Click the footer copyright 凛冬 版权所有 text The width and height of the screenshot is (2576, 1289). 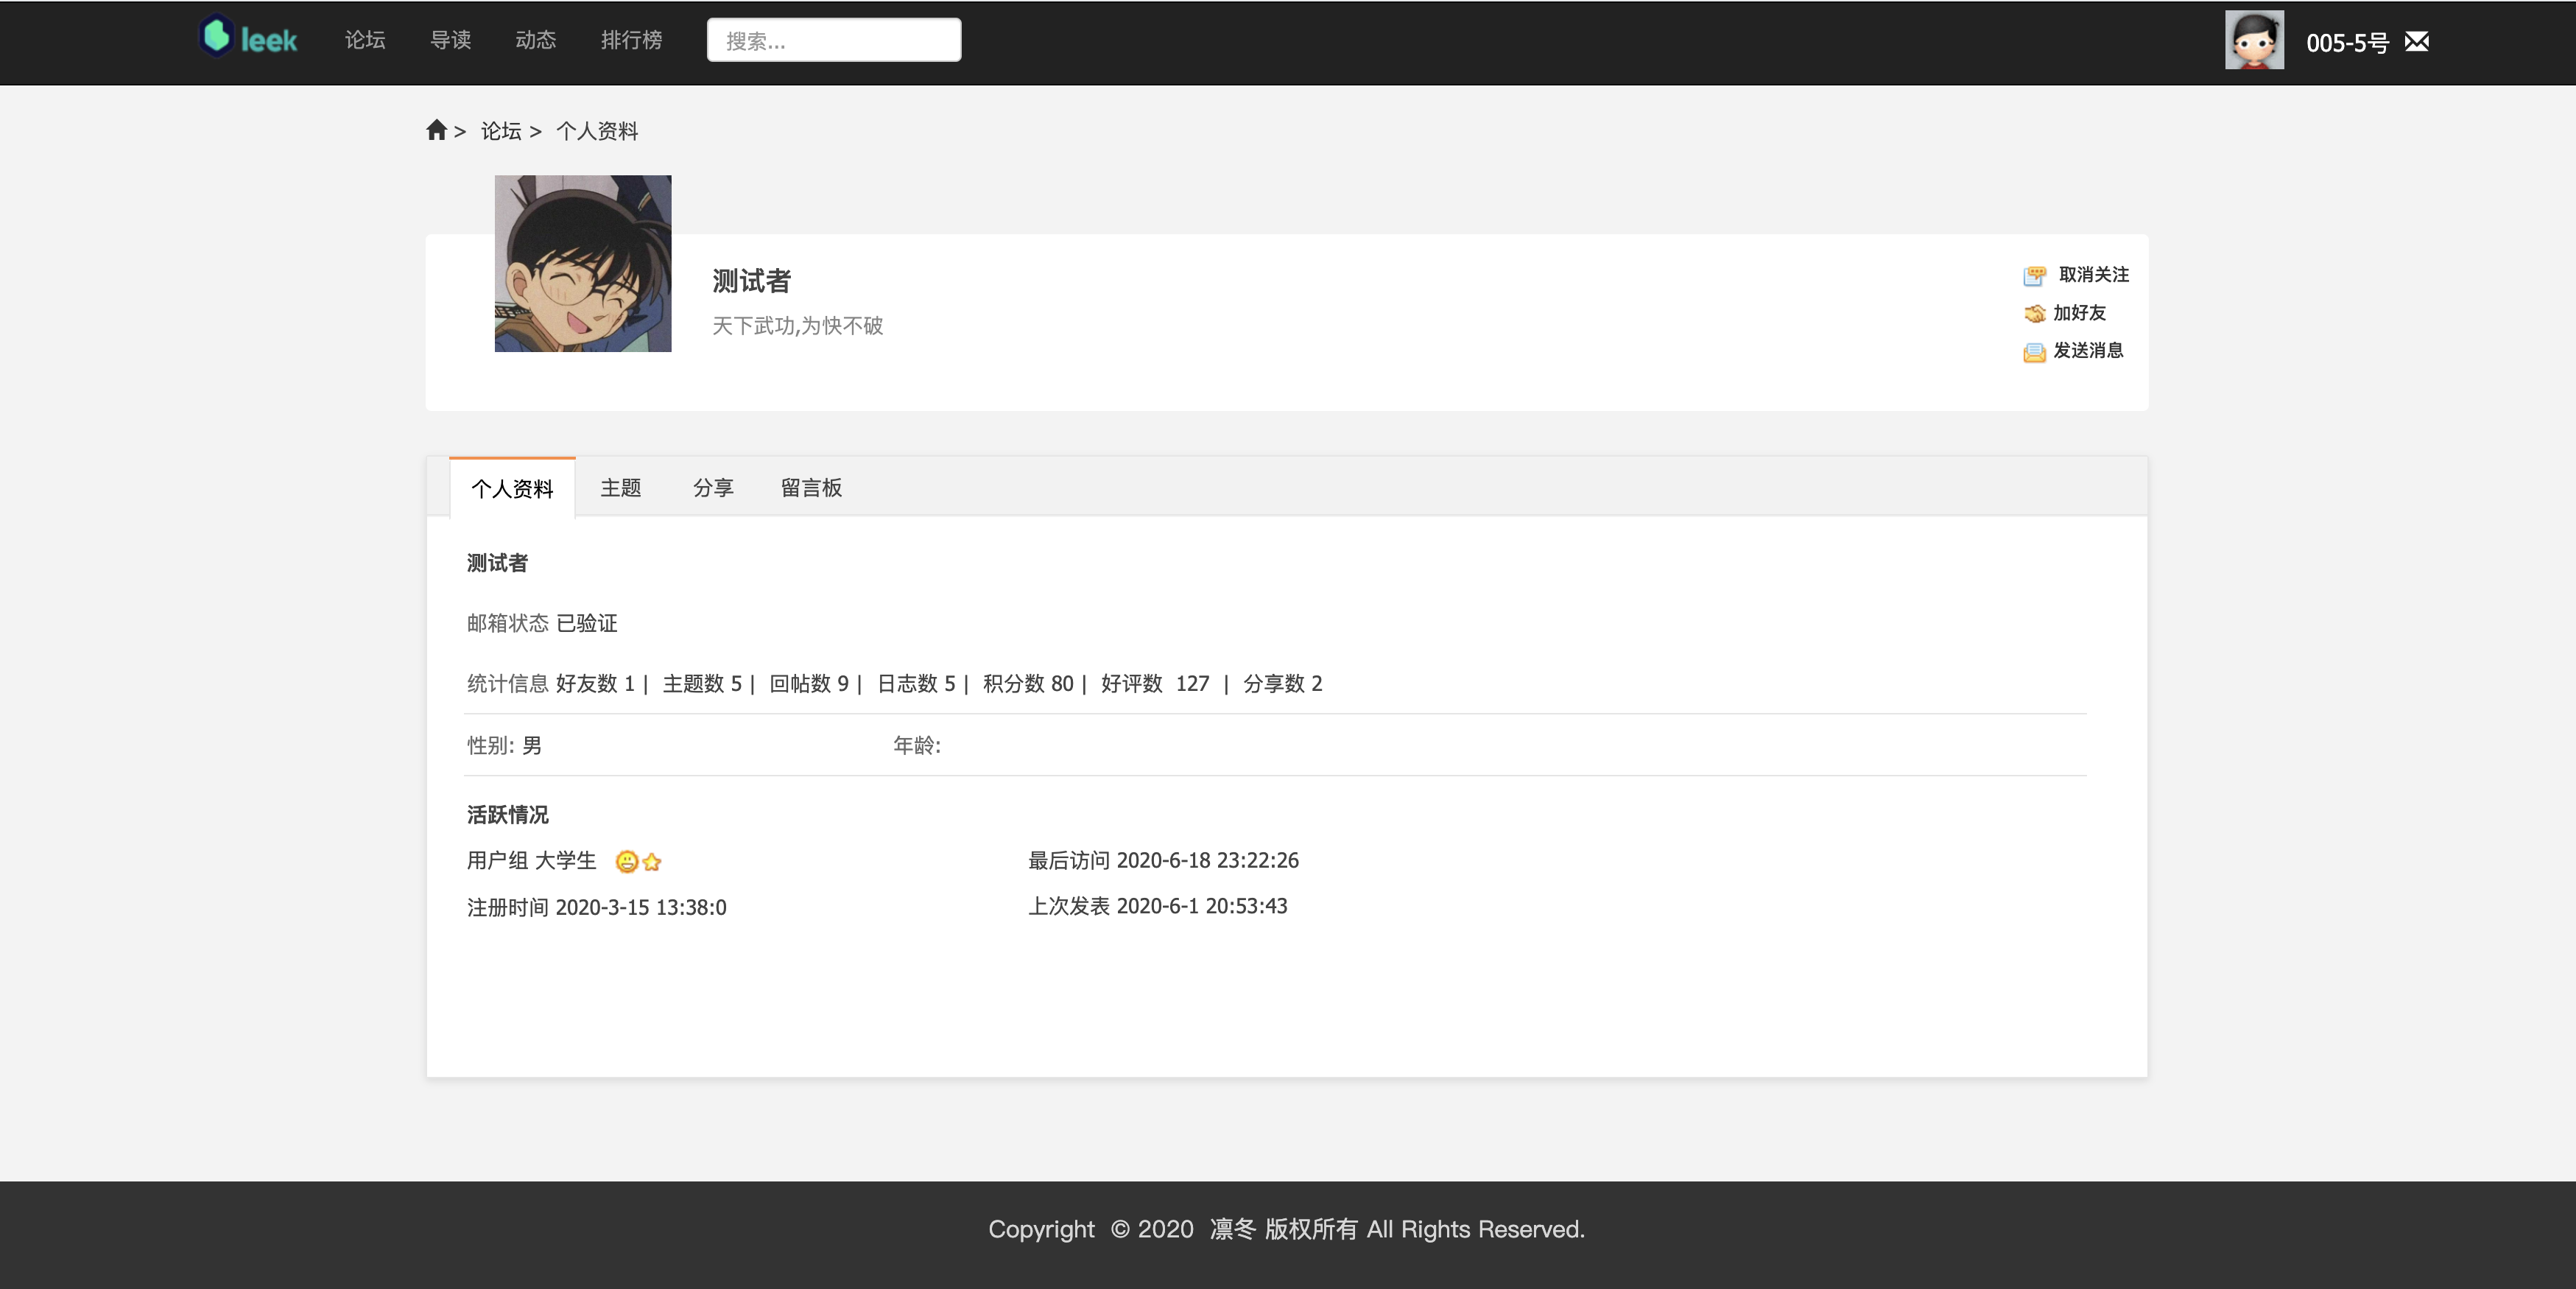point(1284,1229)
